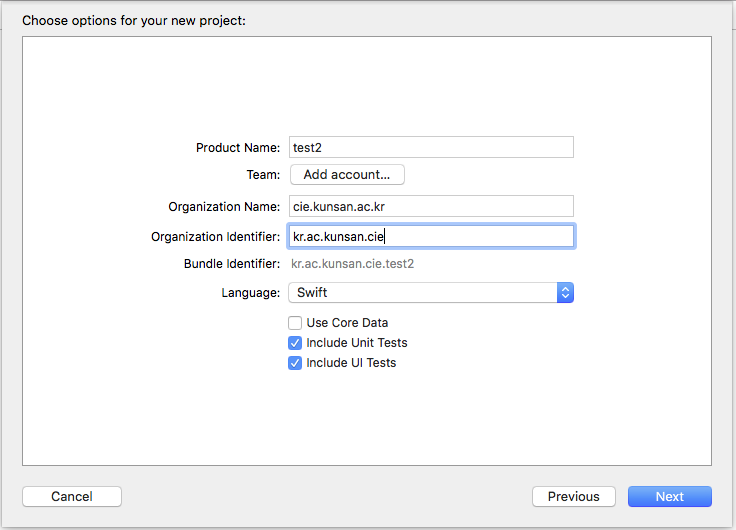Uncheck the Include Unit Tests checkbox
Screen dimensions: 736x530
[x=295, y=343]
